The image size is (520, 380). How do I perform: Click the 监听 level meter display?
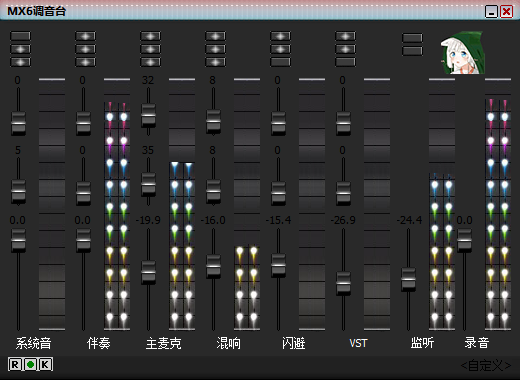point(442,204)
